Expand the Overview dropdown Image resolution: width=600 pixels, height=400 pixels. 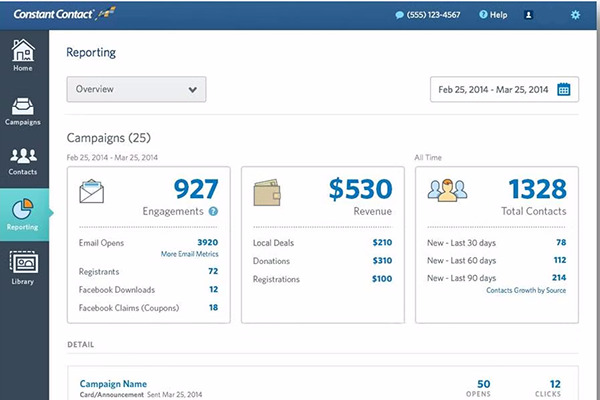136,89
